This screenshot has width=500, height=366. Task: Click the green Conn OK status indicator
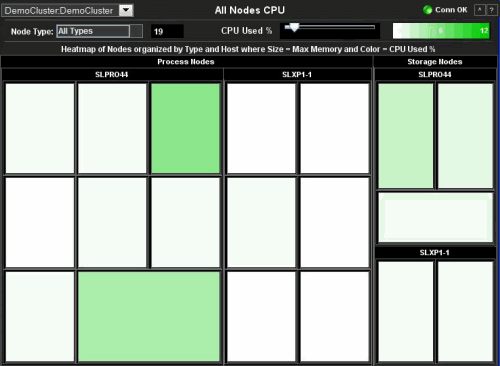[x=427, y=10]
